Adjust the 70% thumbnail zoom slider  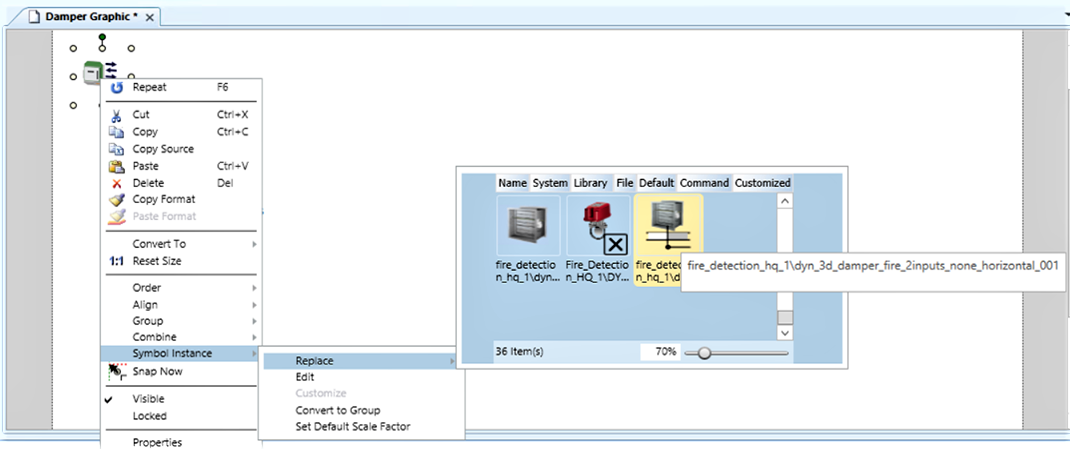click(704, 352)
